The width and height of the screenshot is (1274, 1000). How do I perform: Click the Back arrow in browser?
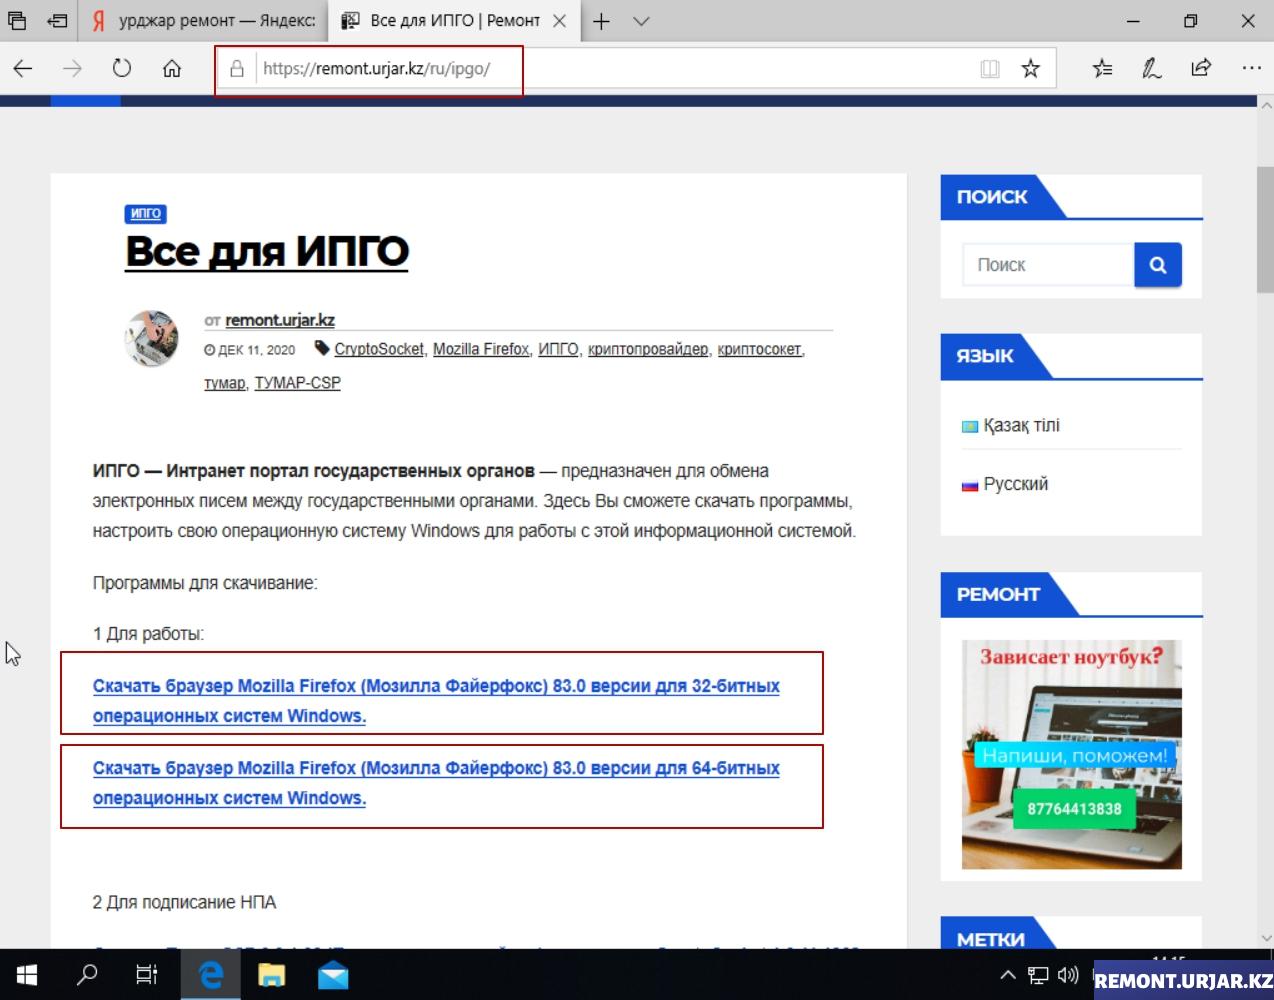(x=23, y=68)
